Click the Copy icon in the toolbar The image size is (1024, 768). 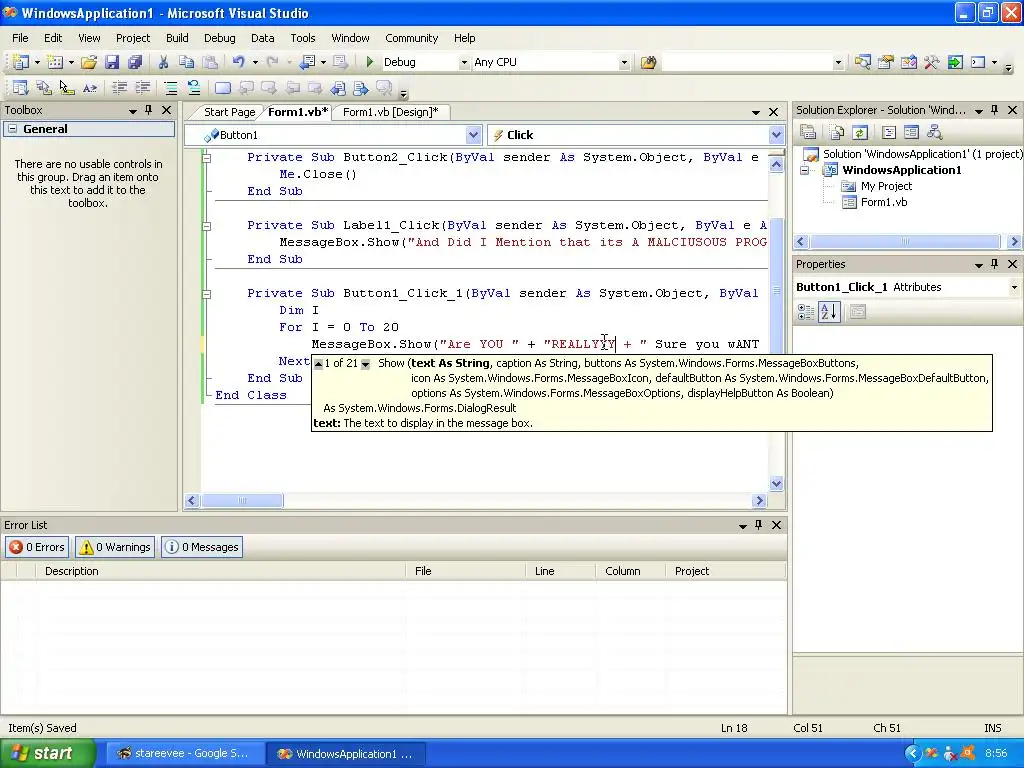[187, 62]
